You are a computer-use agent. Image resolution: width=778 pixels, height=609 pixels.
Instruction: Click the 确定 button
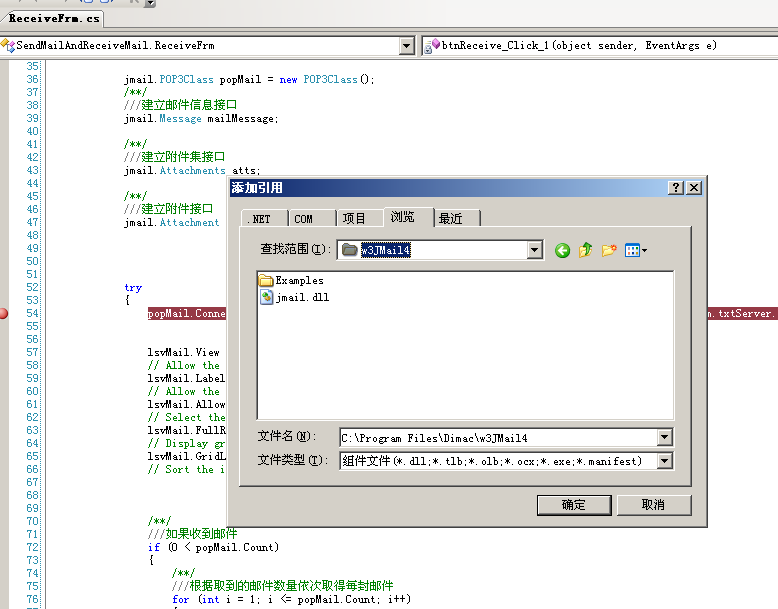click(573, 504)
